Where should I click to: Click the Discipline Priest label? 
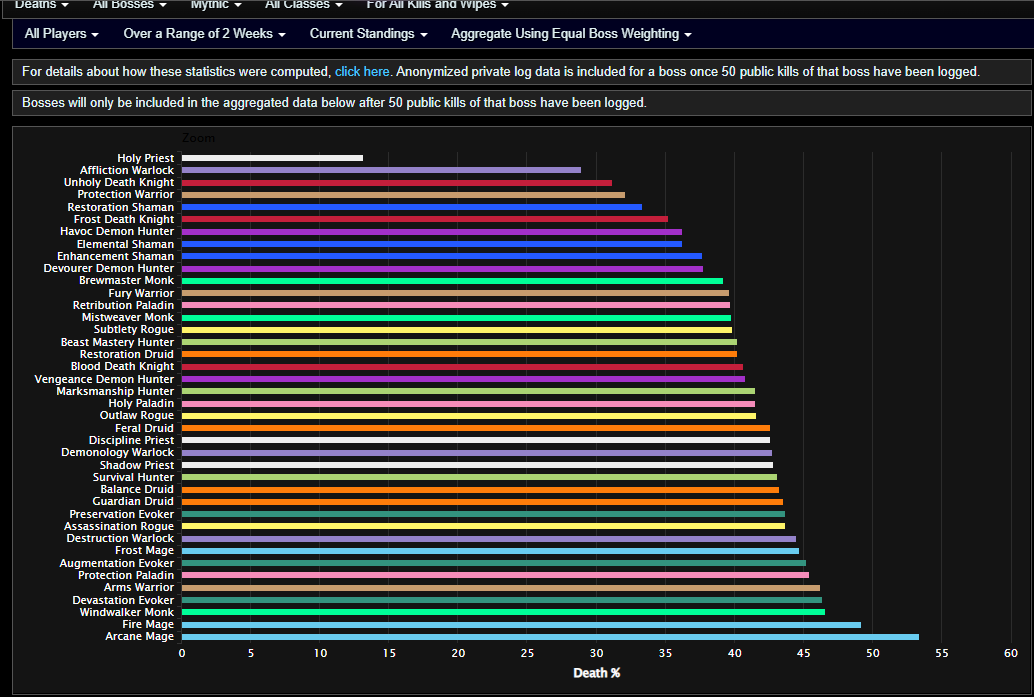point(132,440)
